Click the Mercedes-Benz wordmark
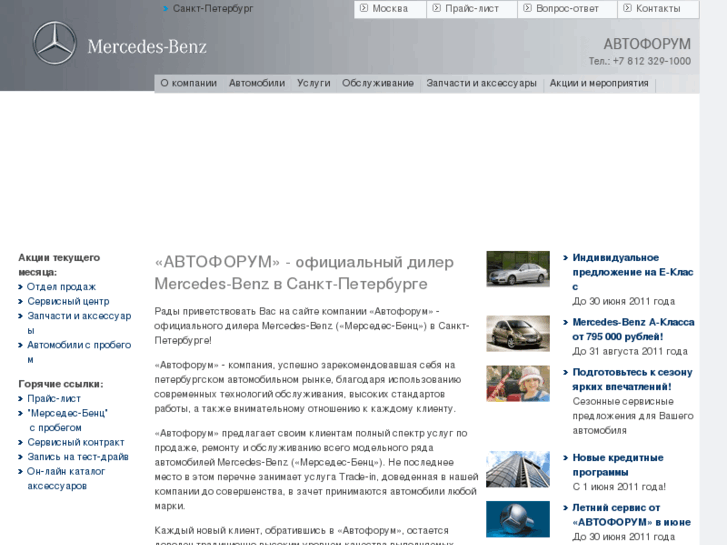Image resolution: width=727 pixels, height=545 pixels. click(147, 46)
